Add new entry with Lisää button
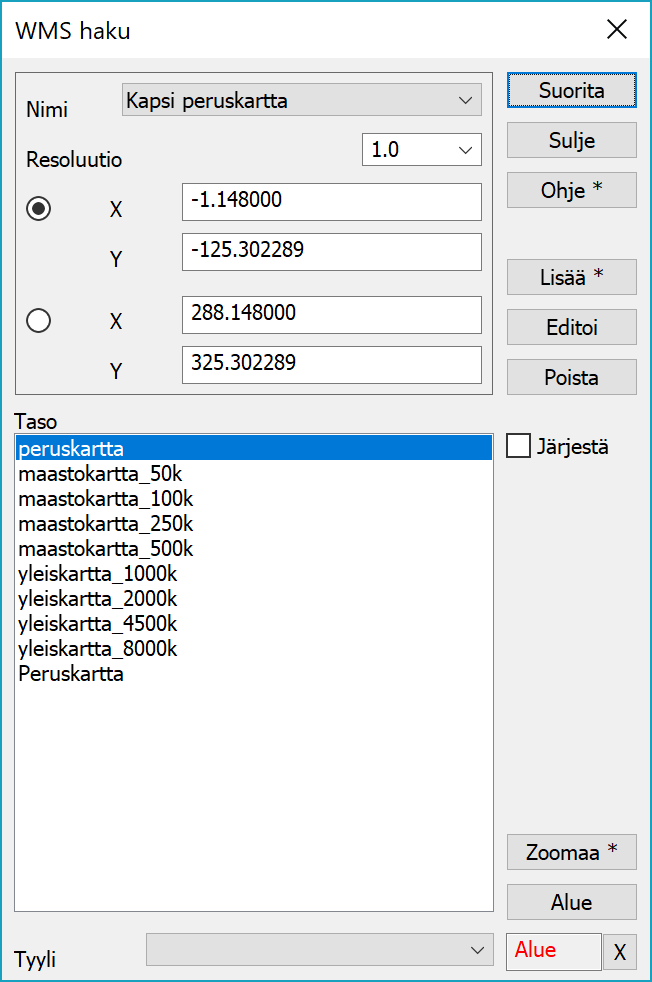Viewport: 652px width, 982px height. [x=571, y=277]
